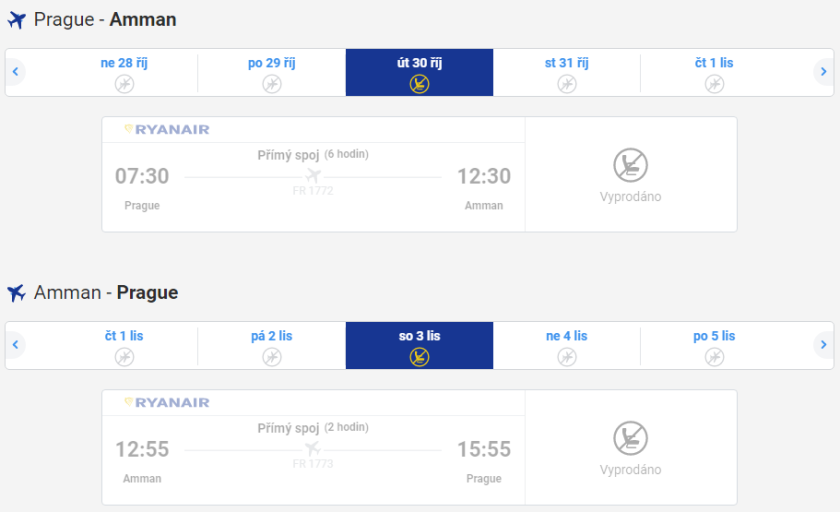Click the outbound Prague - Amman airplane icon
The height and width of the screenshot is (512, 840).
coord(16,20)
